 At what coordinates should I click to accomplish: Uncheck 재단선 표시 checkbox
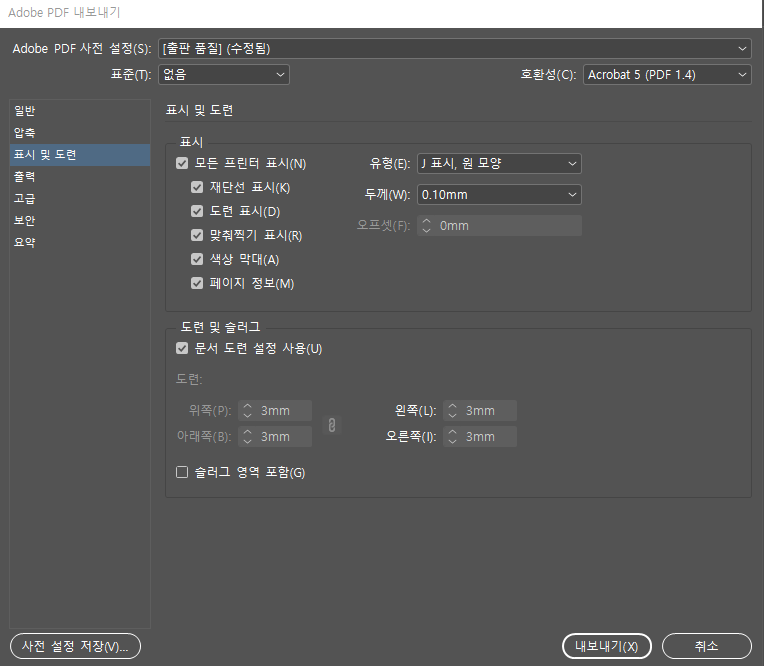pos(197,187)
